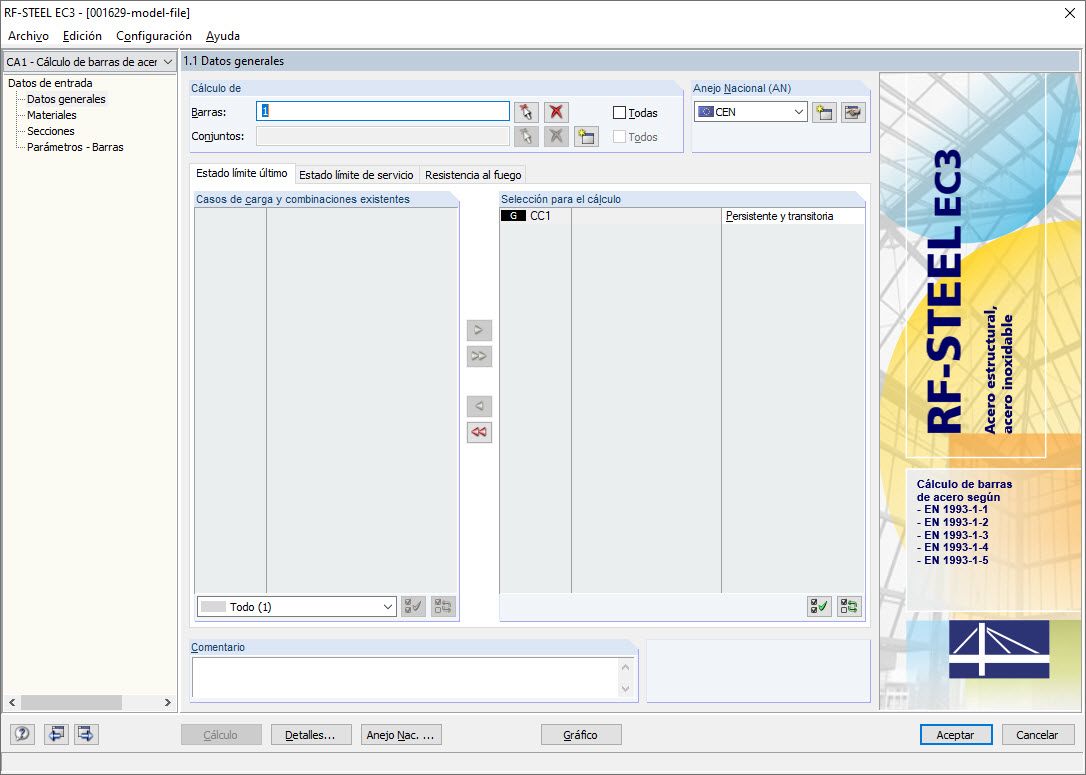Select all in existing load cases list
Viewport: 1086px width, 775px height.
click(x=413, y=607)
